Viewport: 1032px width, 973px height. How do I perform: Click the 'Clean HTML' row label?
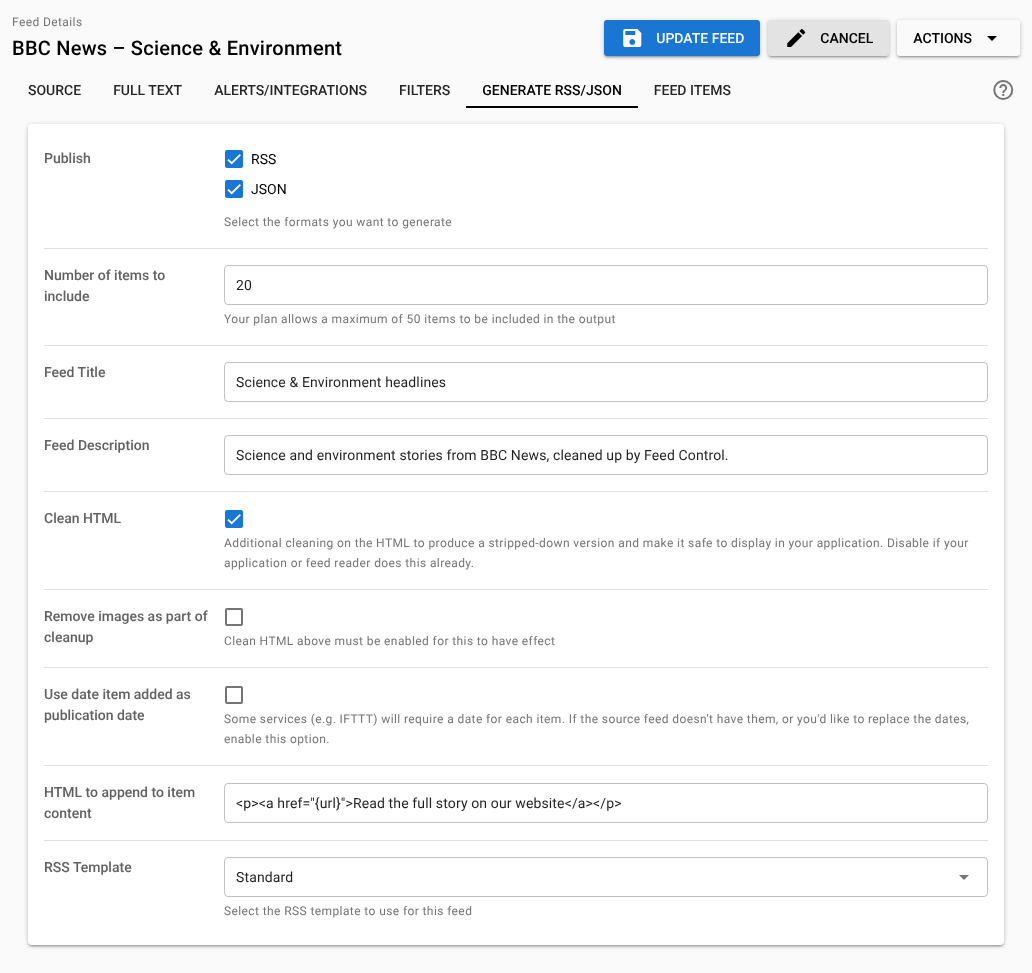[82, 518]
